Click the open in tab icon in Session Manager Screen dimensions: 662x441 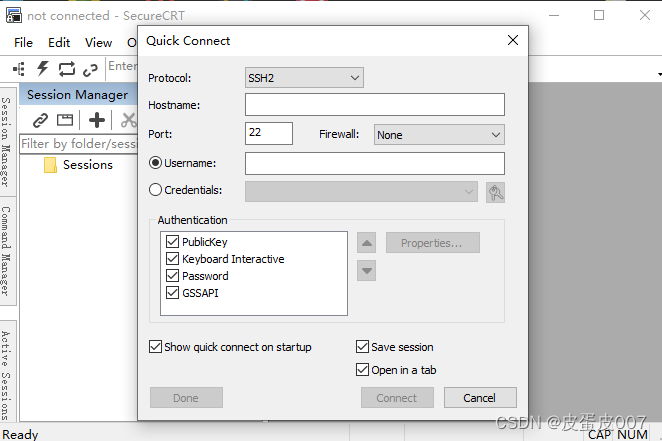tap(65, 120)
